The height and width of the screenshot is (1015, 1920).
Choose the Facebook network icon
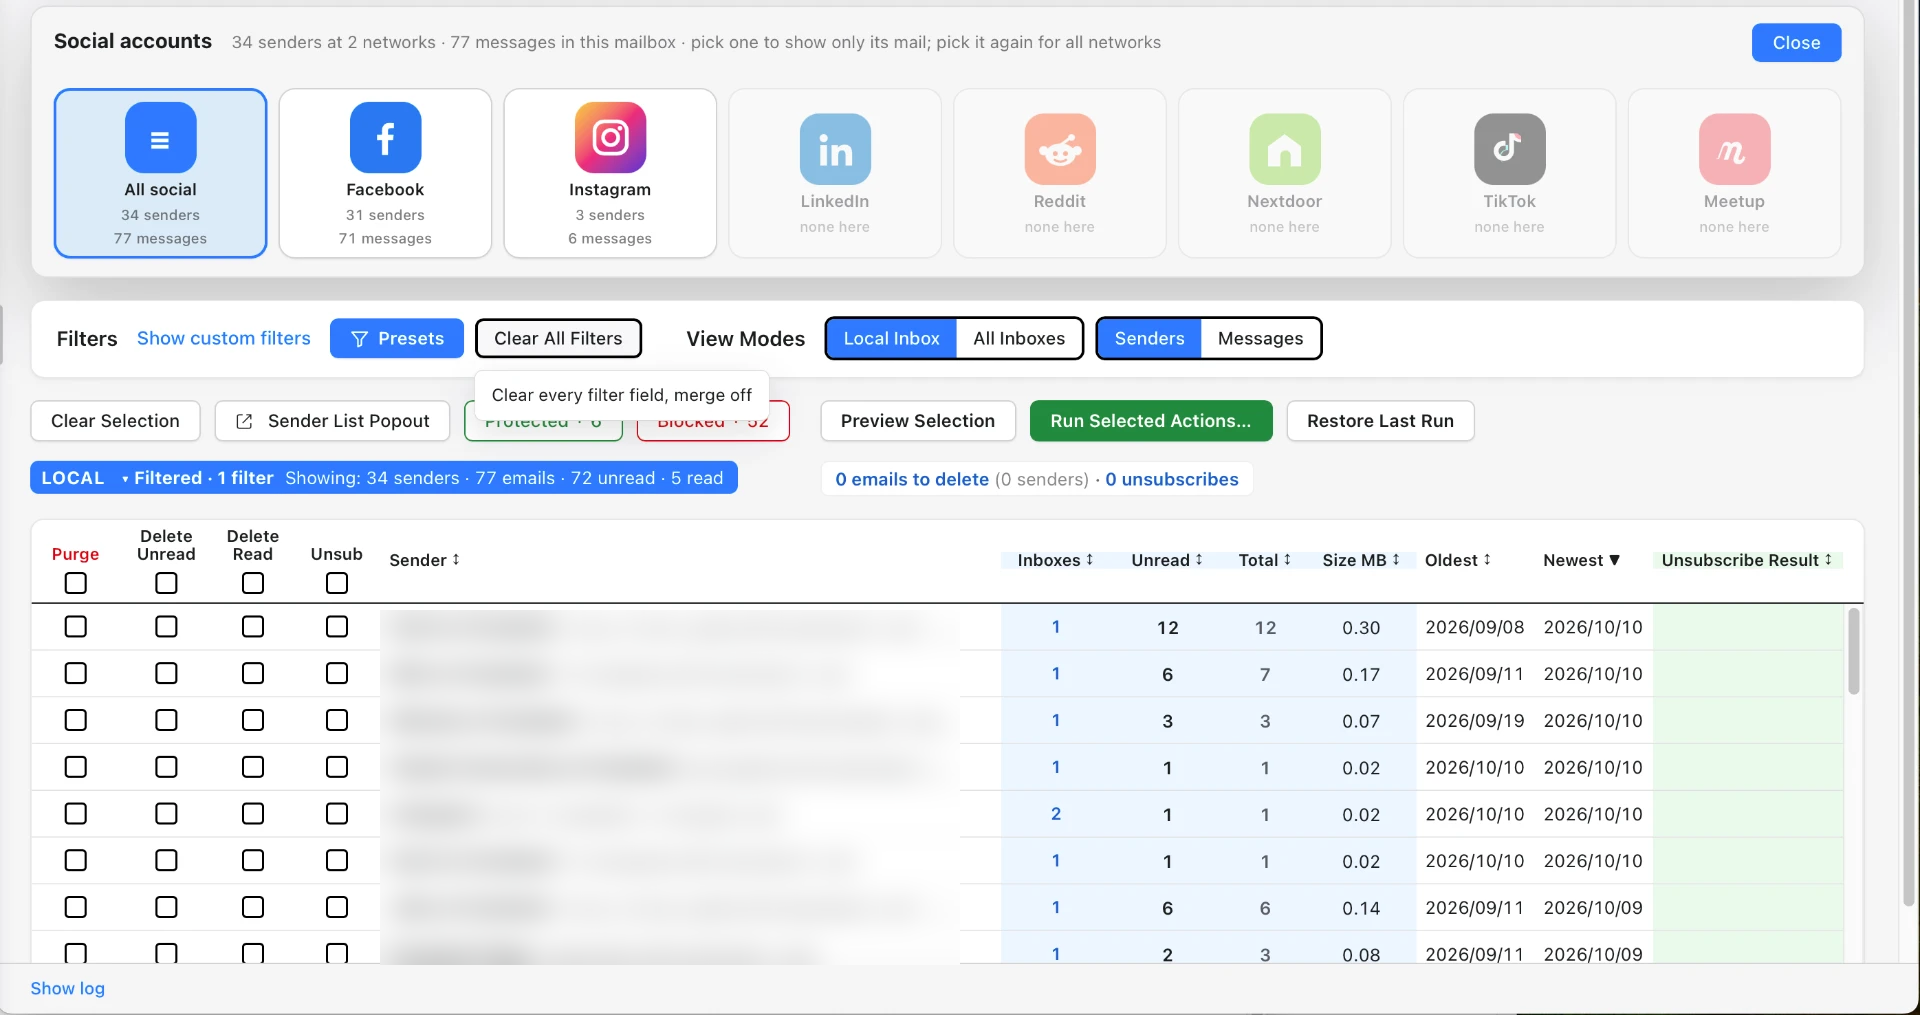point(385,138)
